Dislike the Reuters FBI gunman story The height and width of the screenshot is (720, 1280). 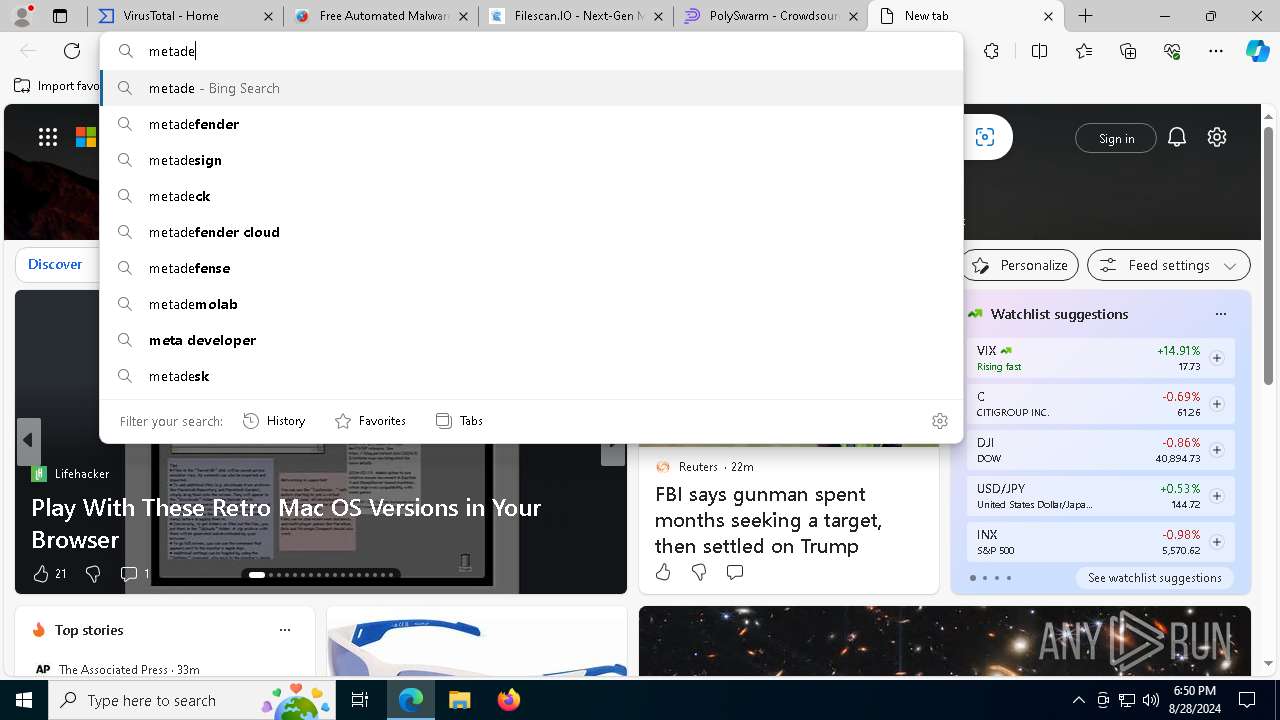(x=699, y=572)
